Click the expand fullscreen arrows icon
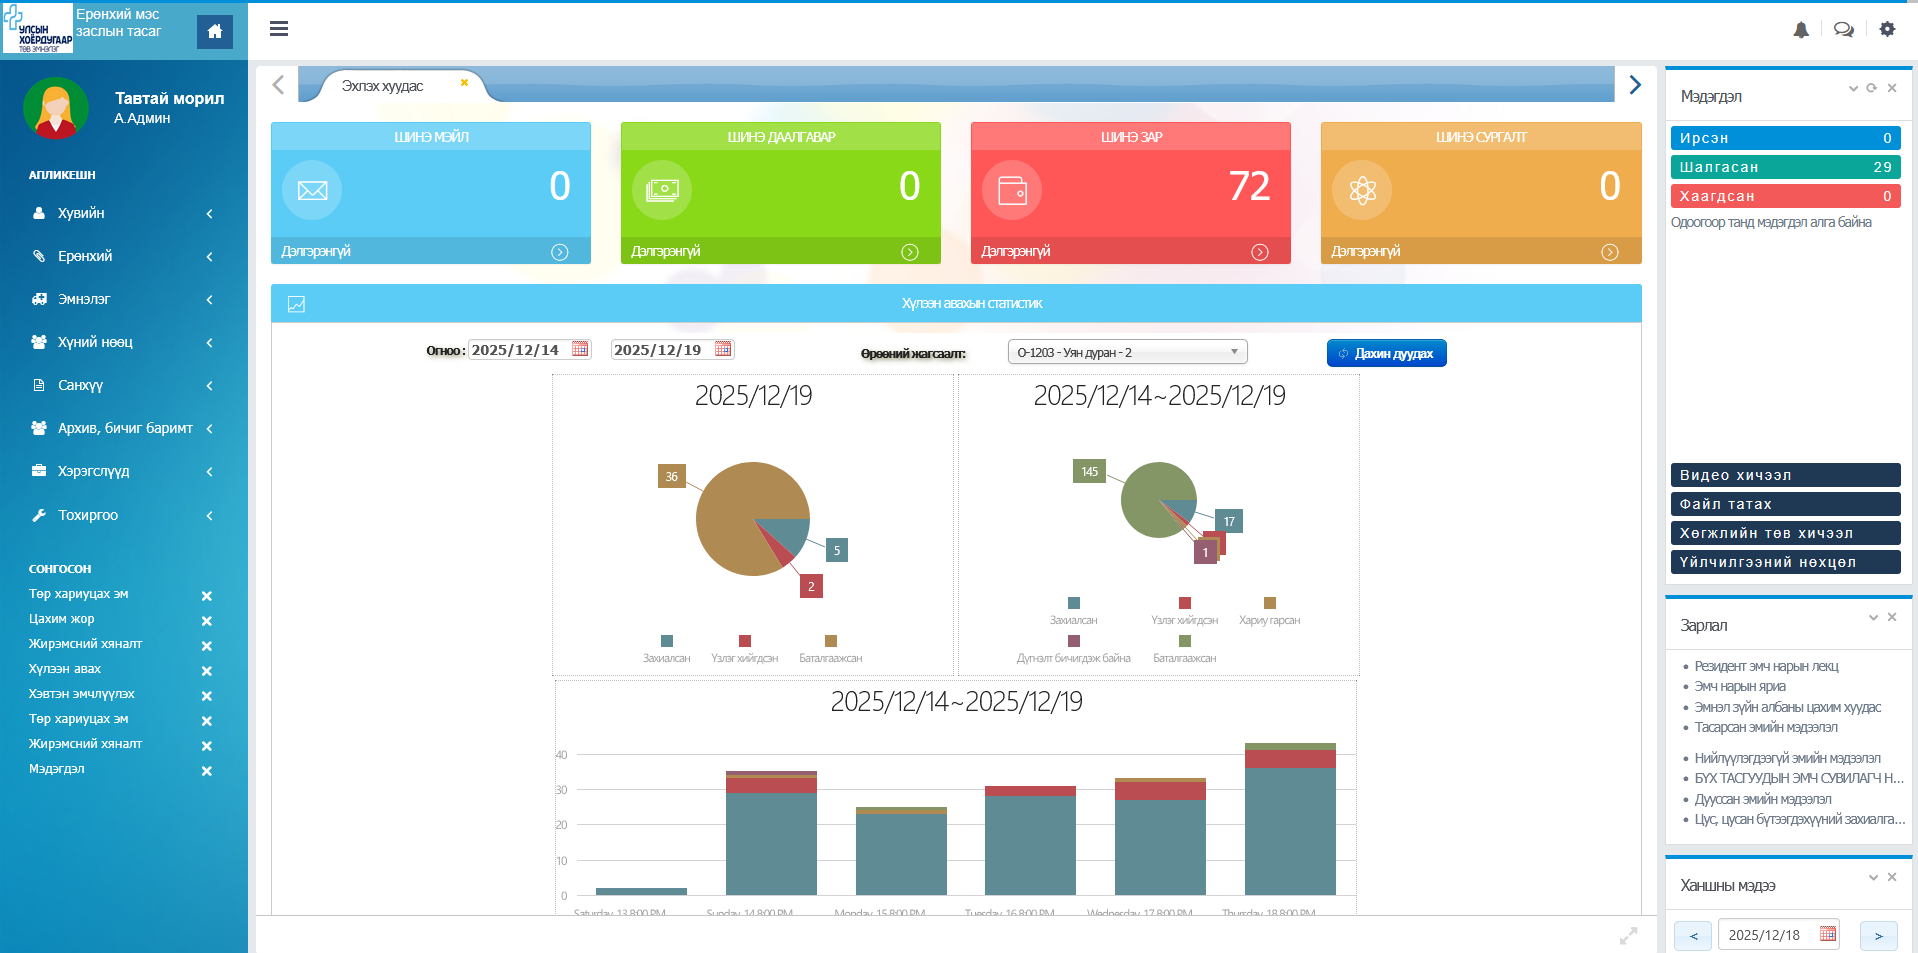Viewport: 1918px width, 953px height. (x=1628, y=936)
